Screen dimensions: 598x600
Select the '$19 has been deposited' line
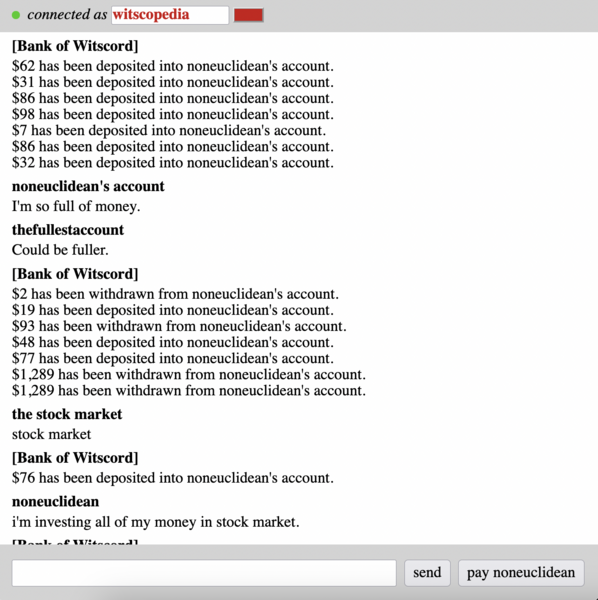click(173, 310)
